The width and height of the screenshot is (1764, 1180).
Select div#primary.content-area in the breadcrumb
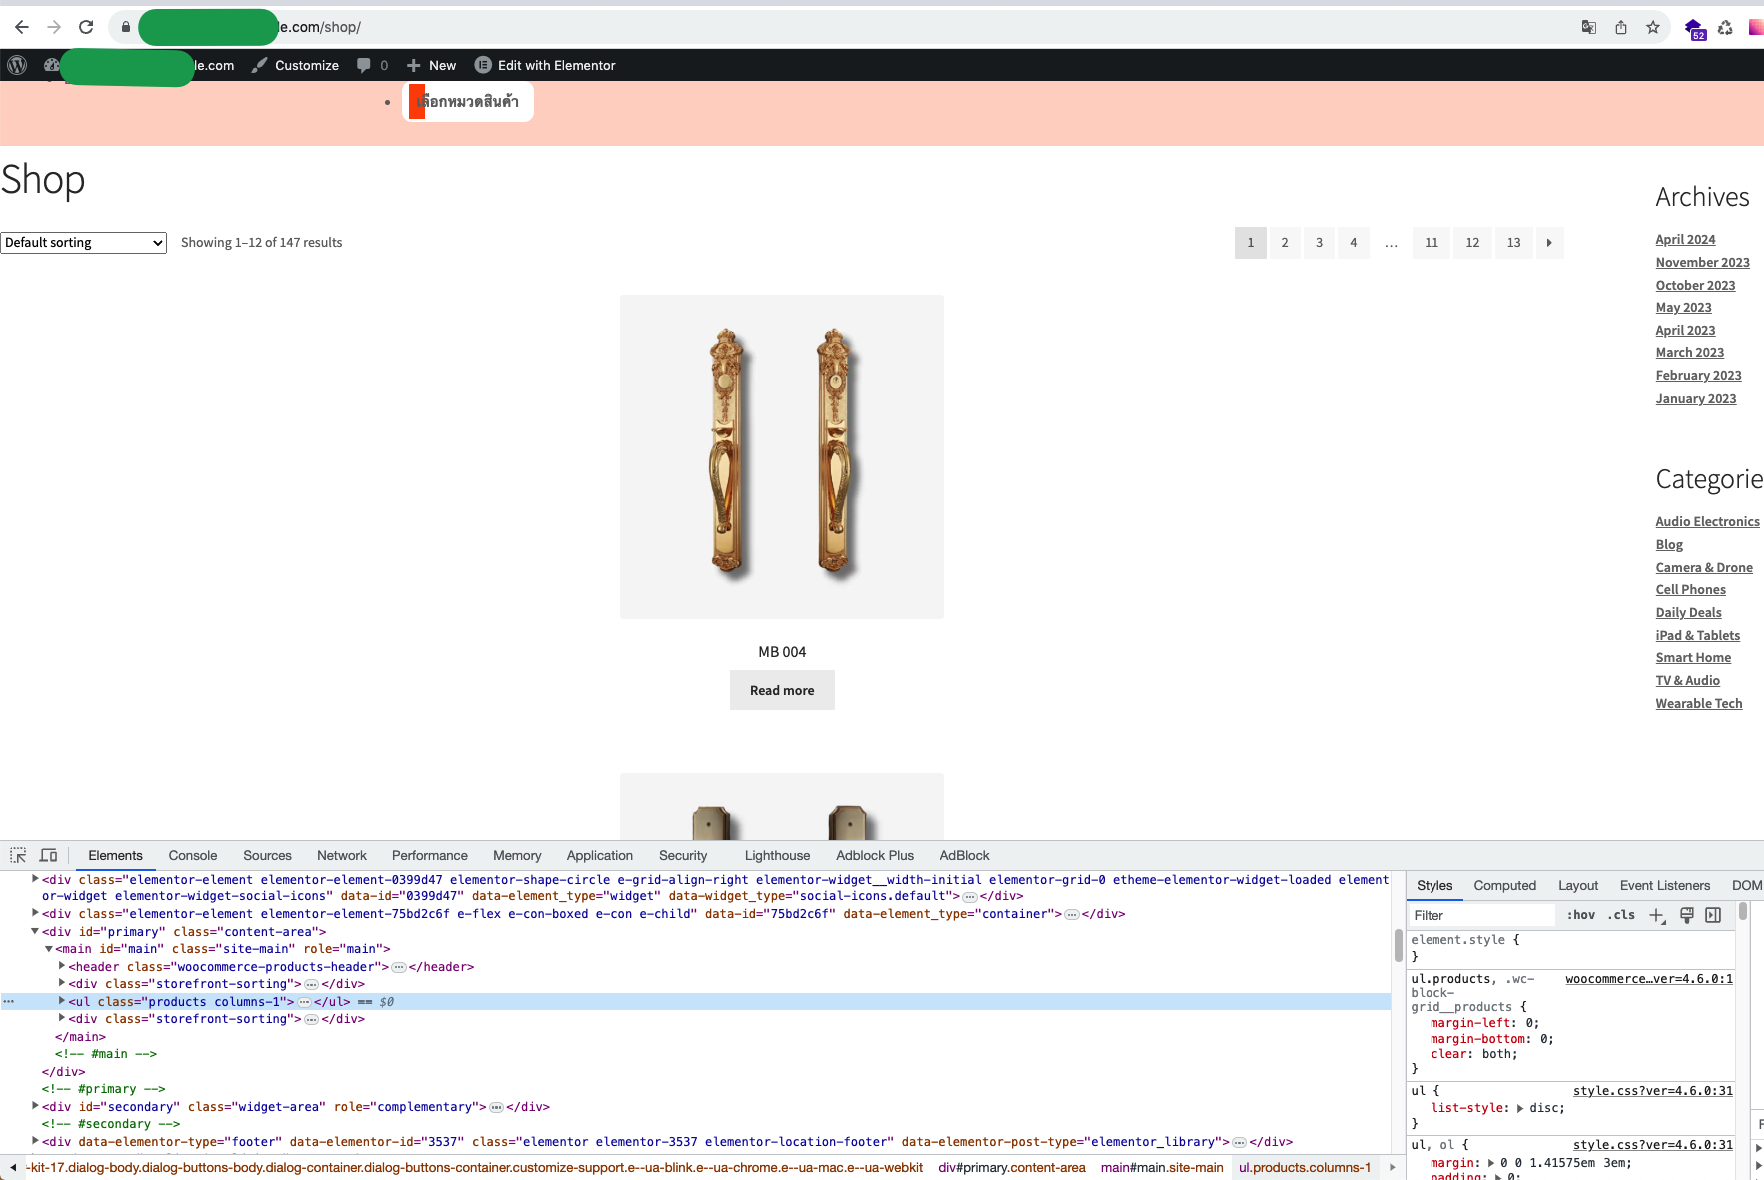(1012, 1167)
